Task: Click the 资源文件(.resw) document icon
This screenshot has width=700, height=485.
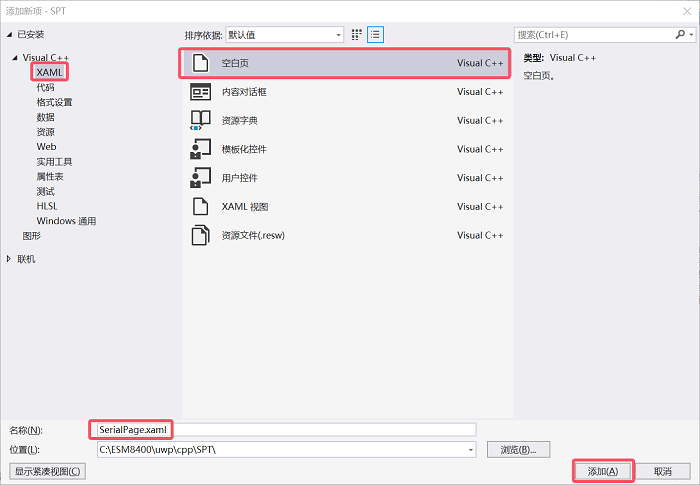Action: coord(200,235)
